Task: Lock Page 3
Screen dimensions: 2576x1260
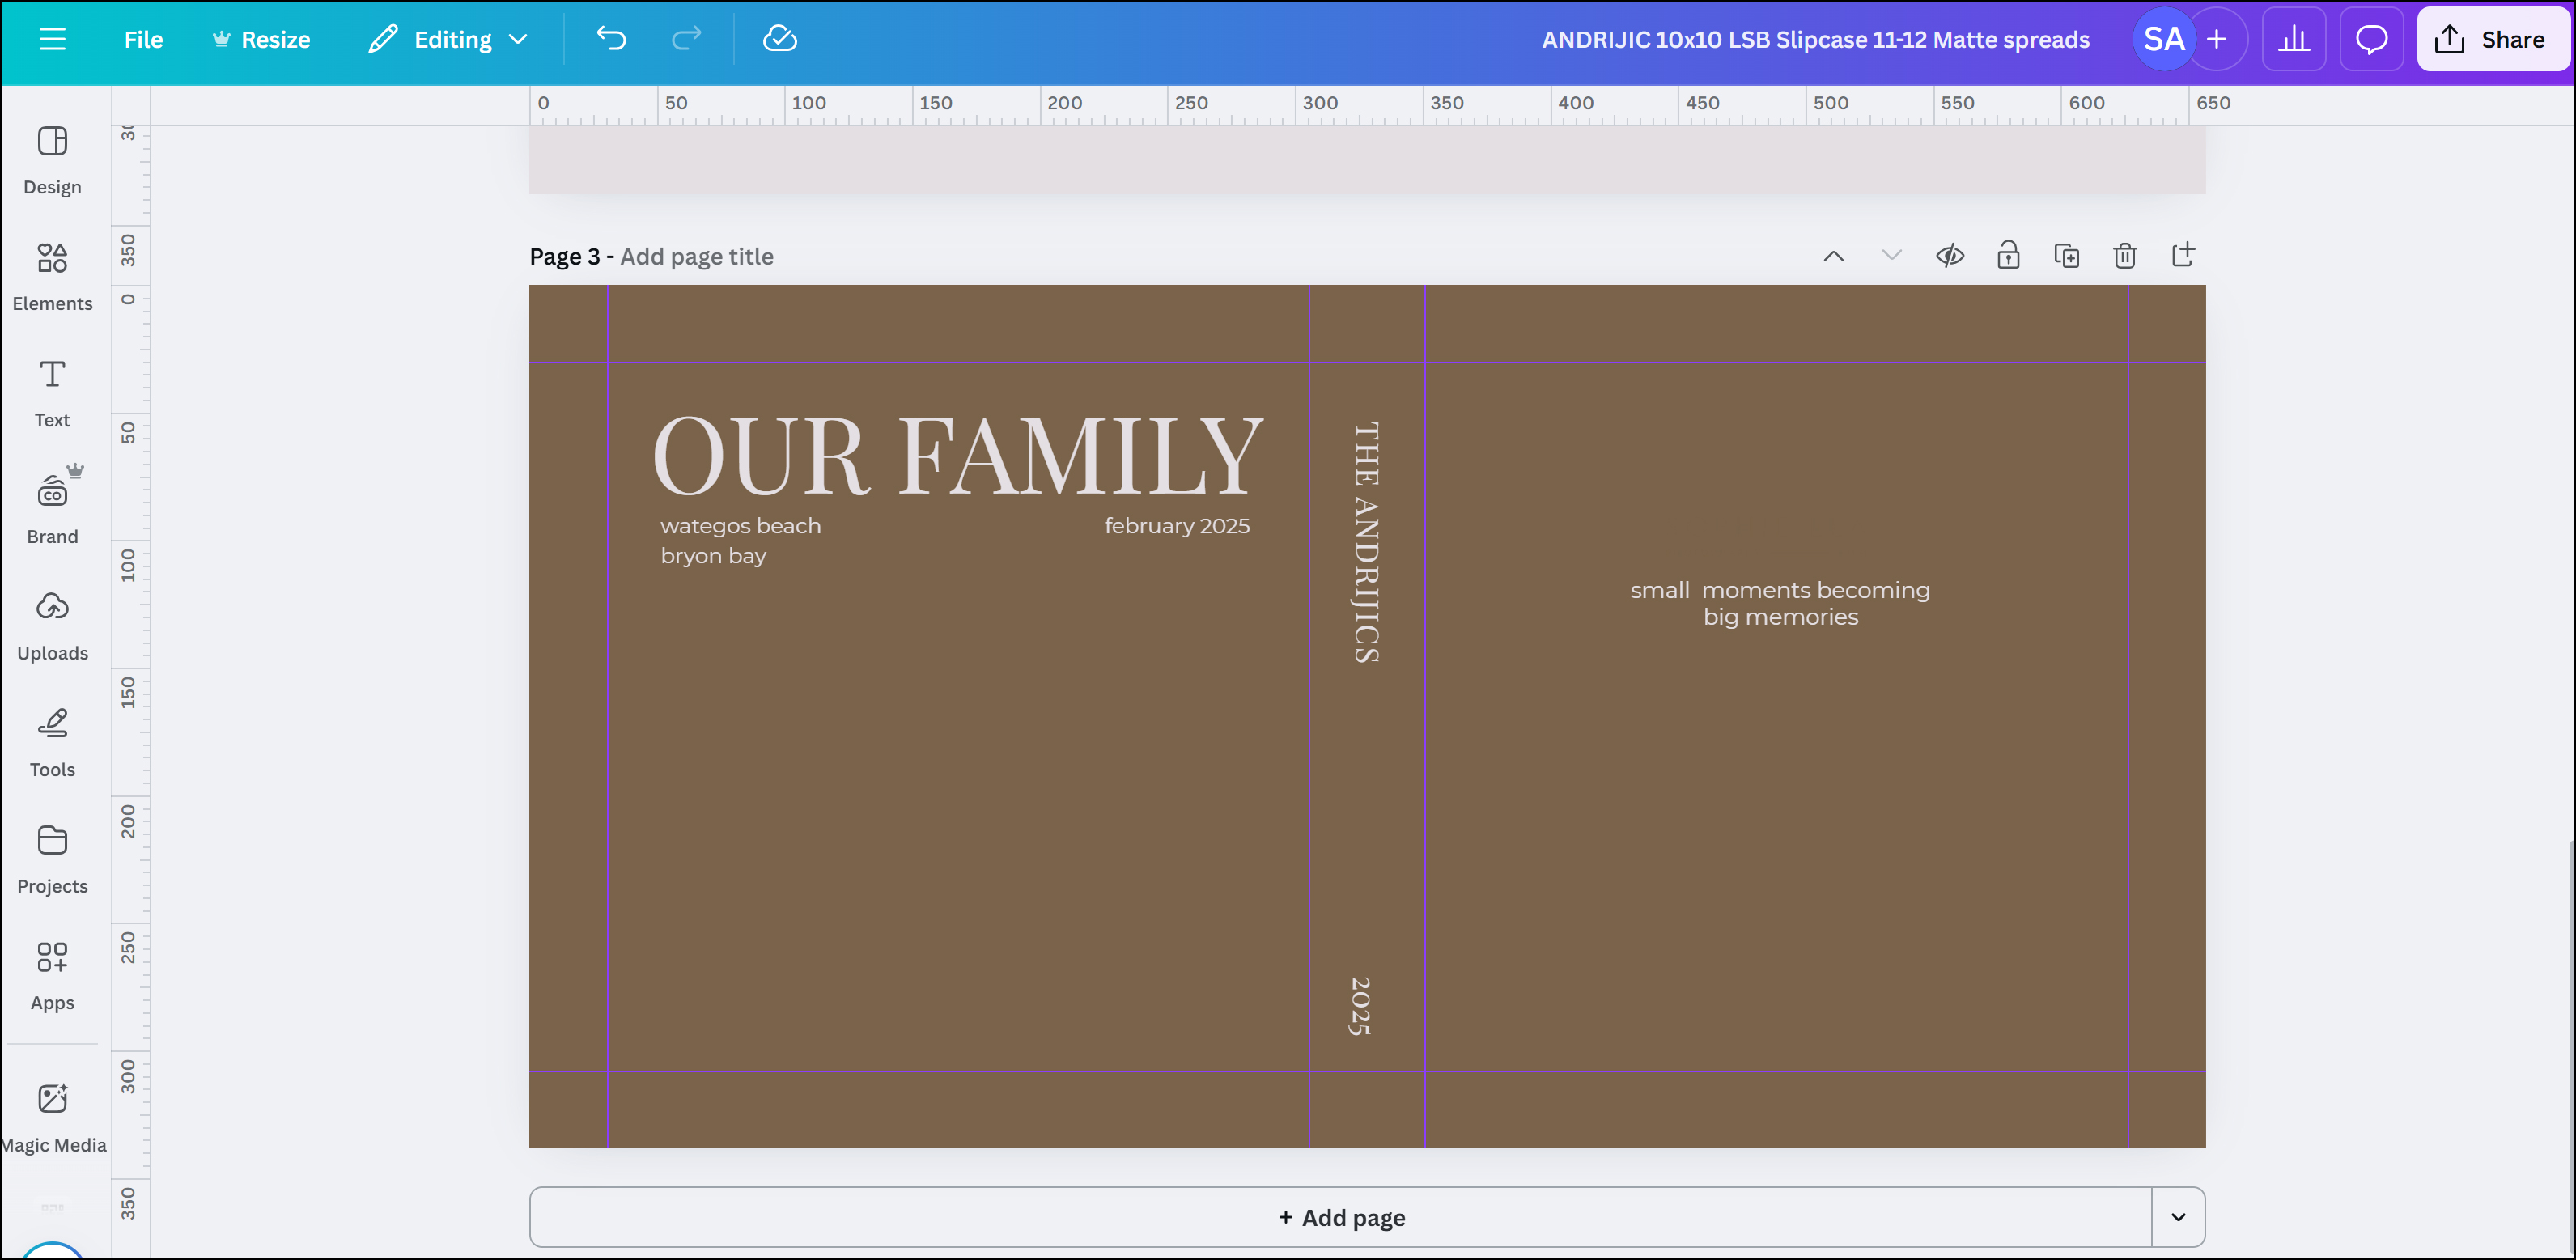Action: tap(2008, 256)
